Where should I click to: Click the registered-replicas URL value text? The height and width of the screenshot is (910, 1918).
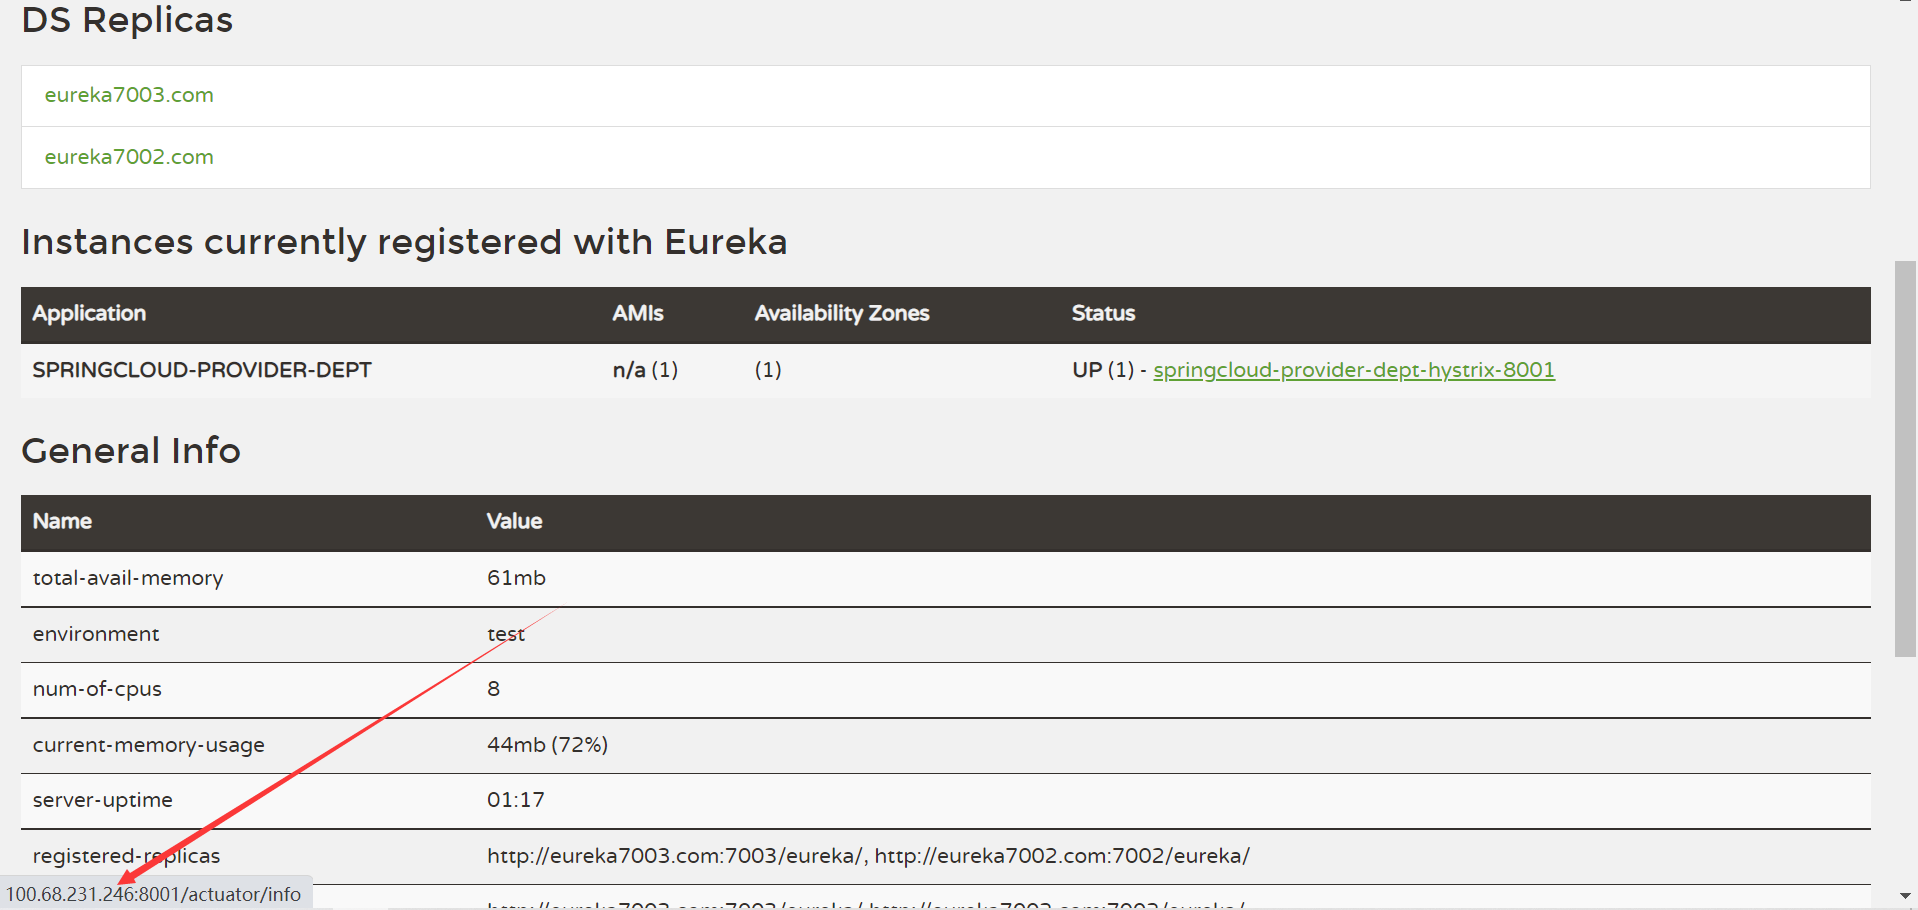867,856
